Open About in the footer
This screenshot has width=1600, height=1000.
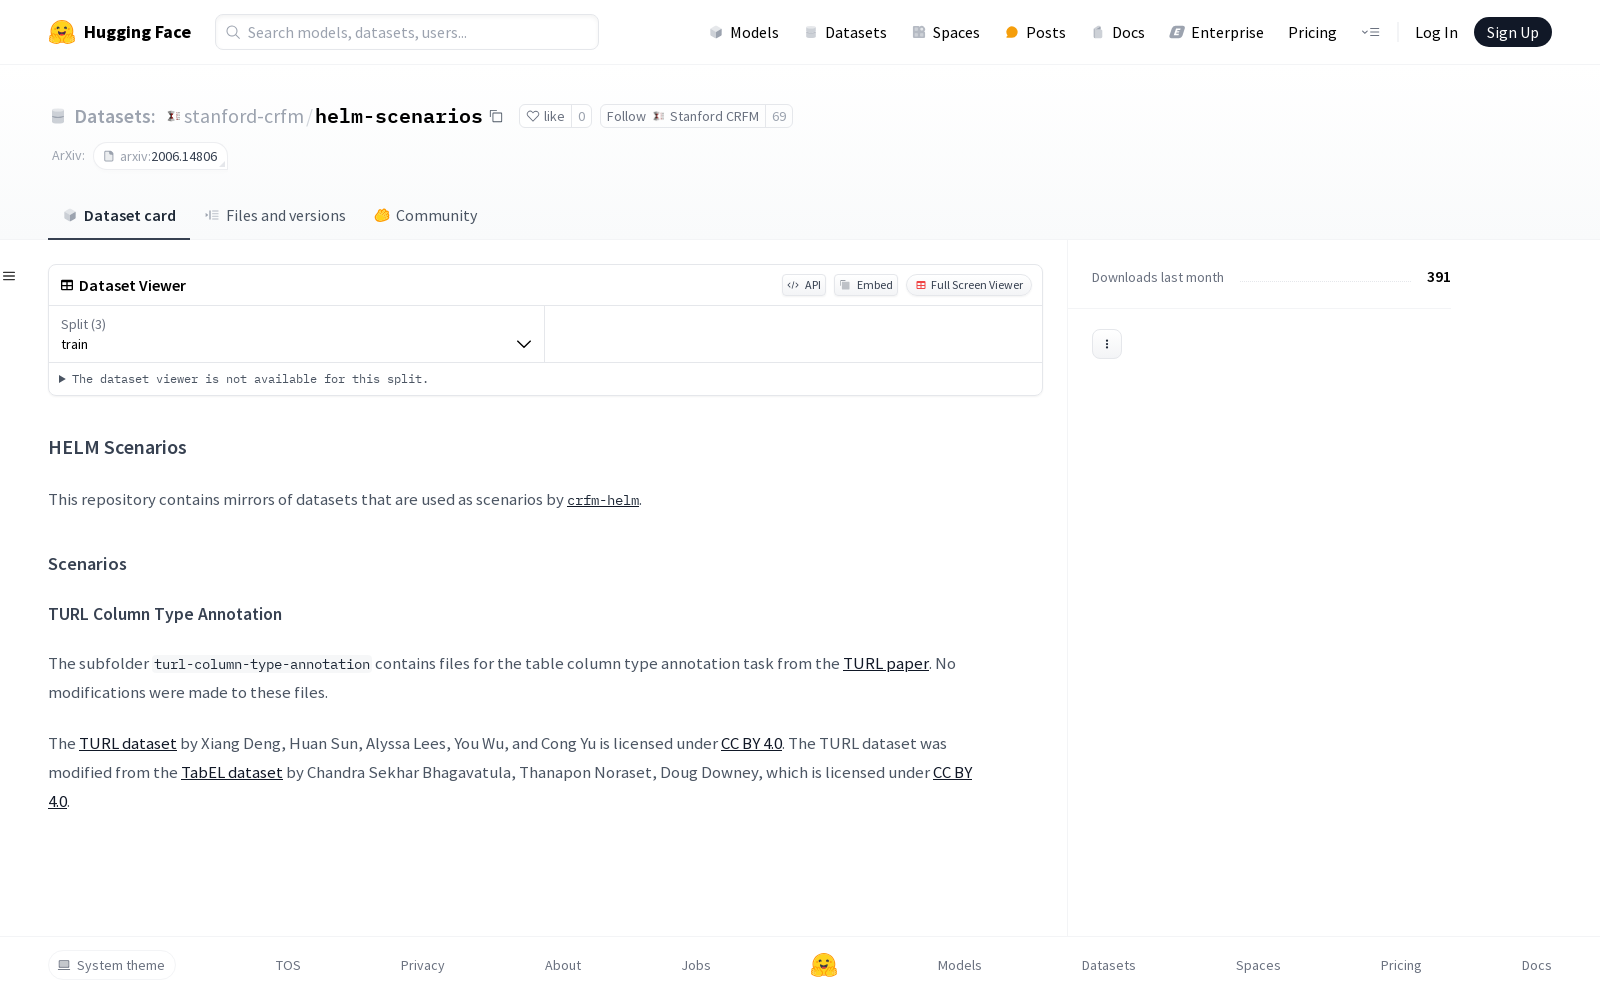pos(563,965)
